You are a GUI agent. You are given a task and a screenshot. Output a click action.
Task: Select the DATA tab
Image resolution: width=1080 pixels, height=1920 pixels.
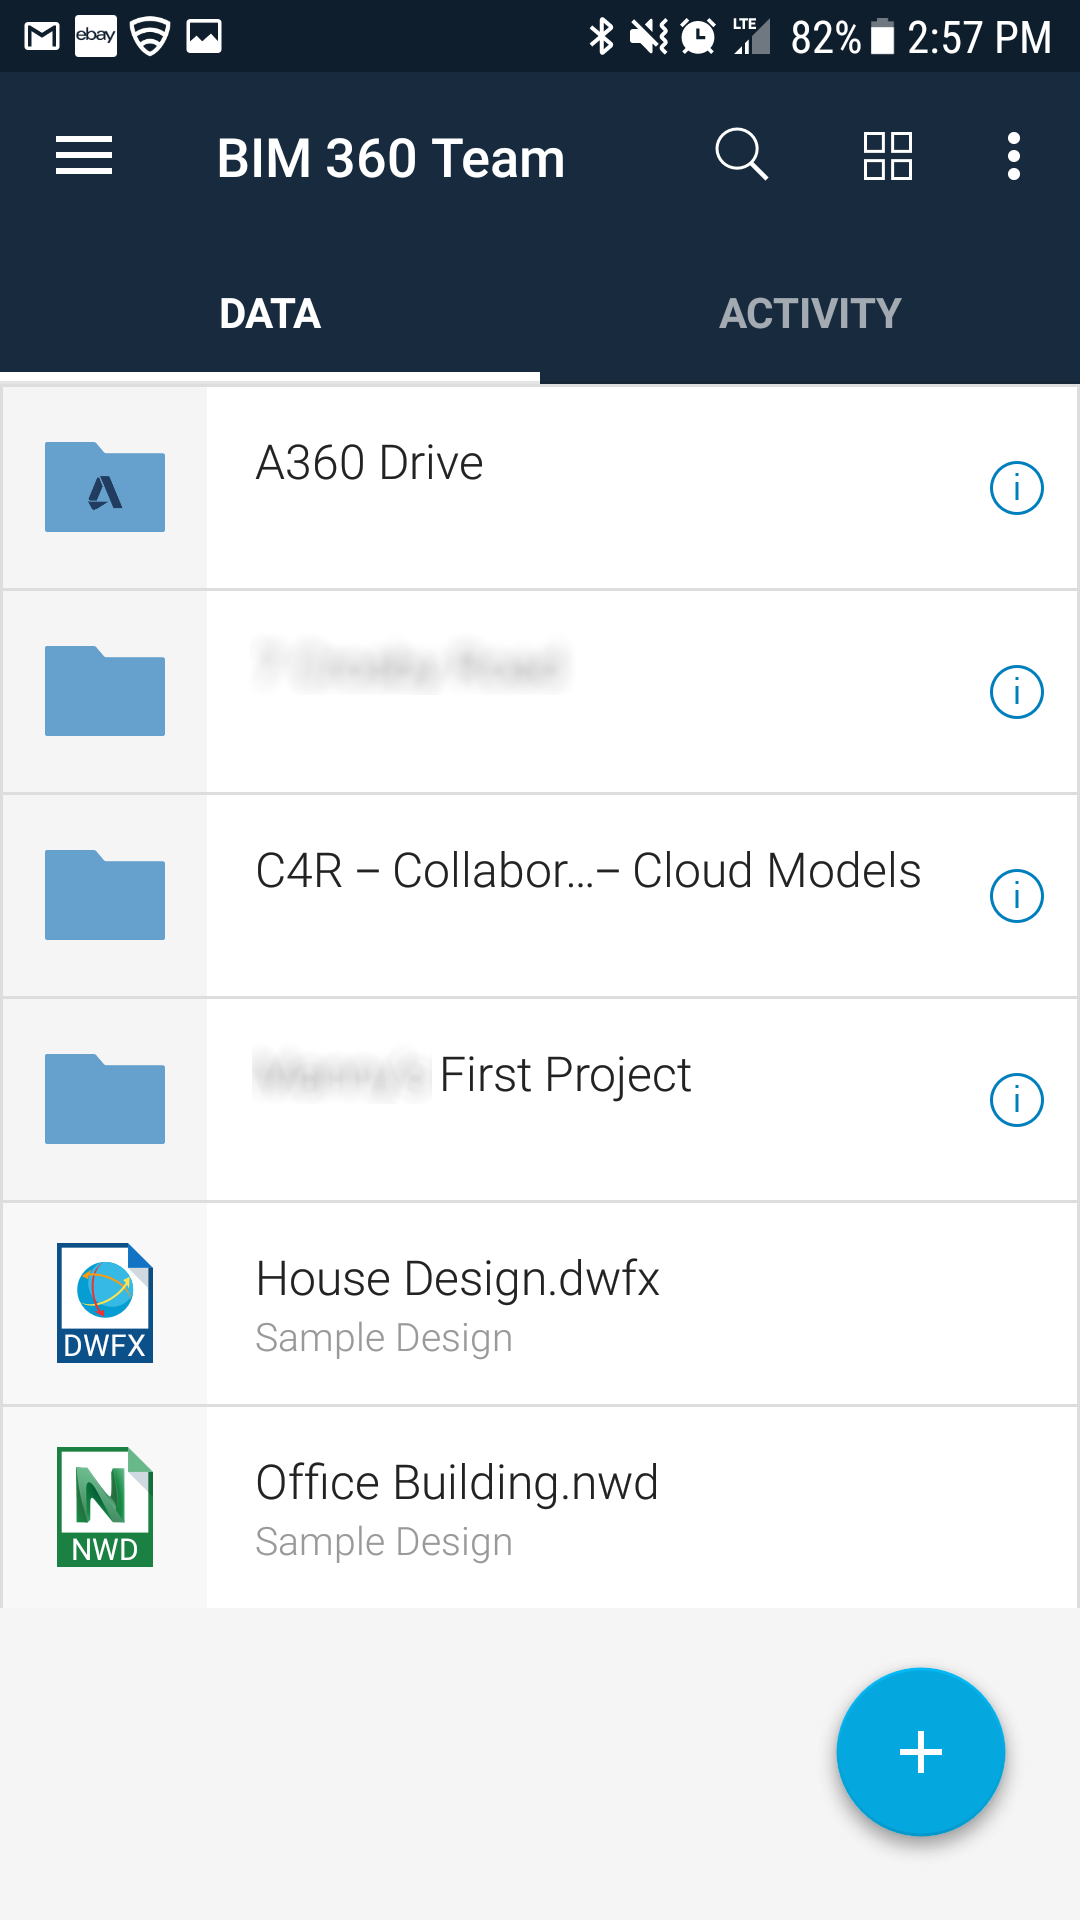pos(270,314)
